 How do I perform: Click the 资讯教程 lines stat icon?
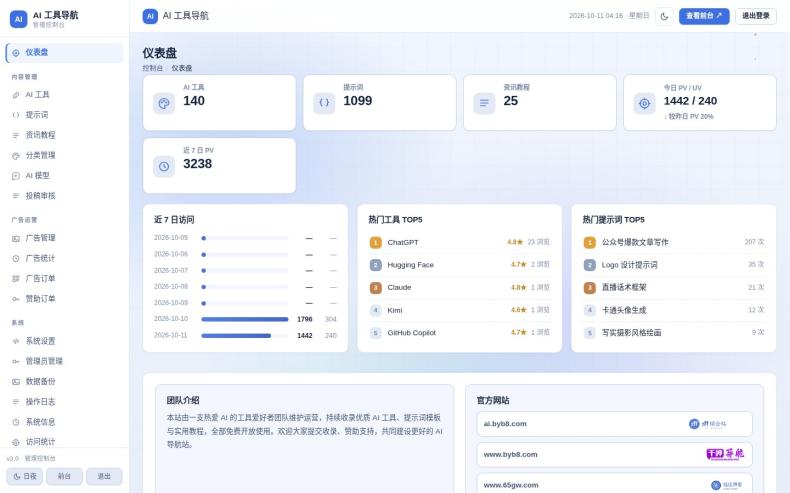tap(484, 103)
